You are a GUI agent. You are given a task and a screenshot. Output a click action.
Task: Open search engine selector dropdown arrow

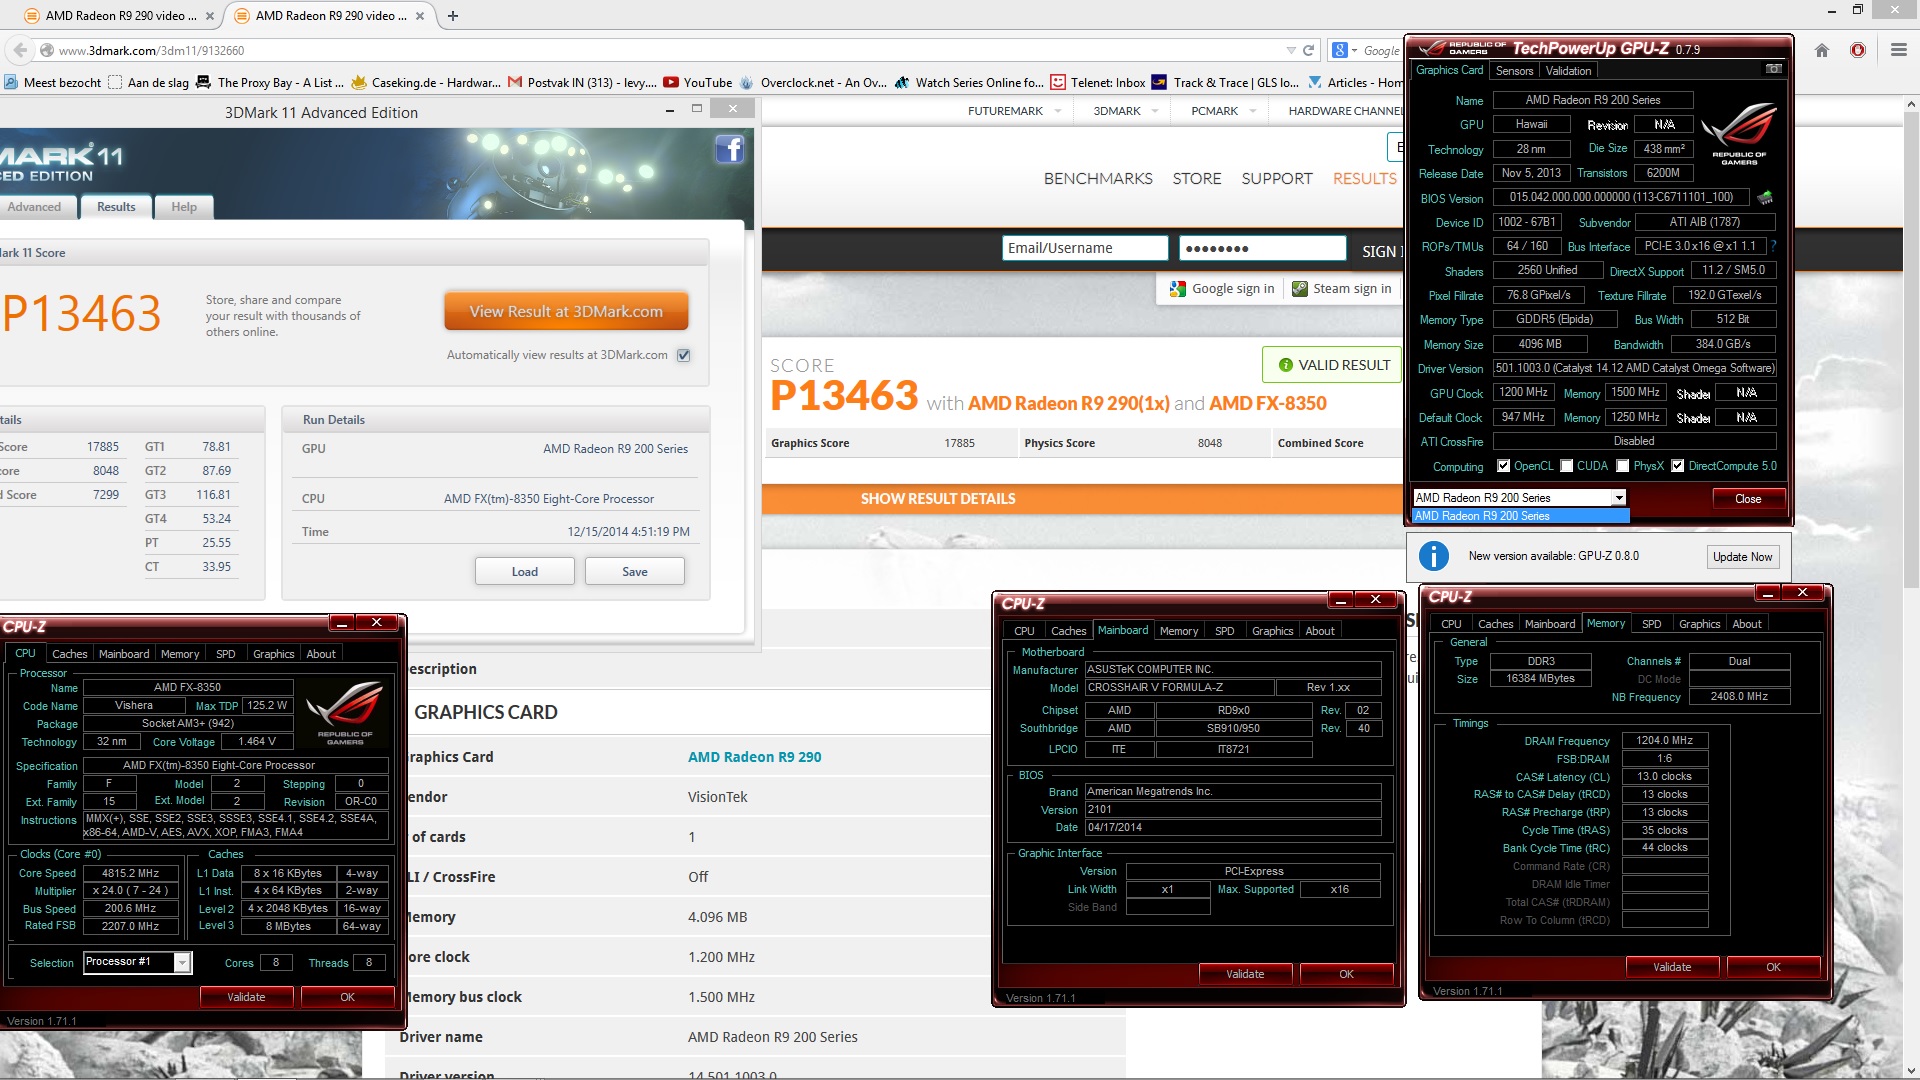1354,50
